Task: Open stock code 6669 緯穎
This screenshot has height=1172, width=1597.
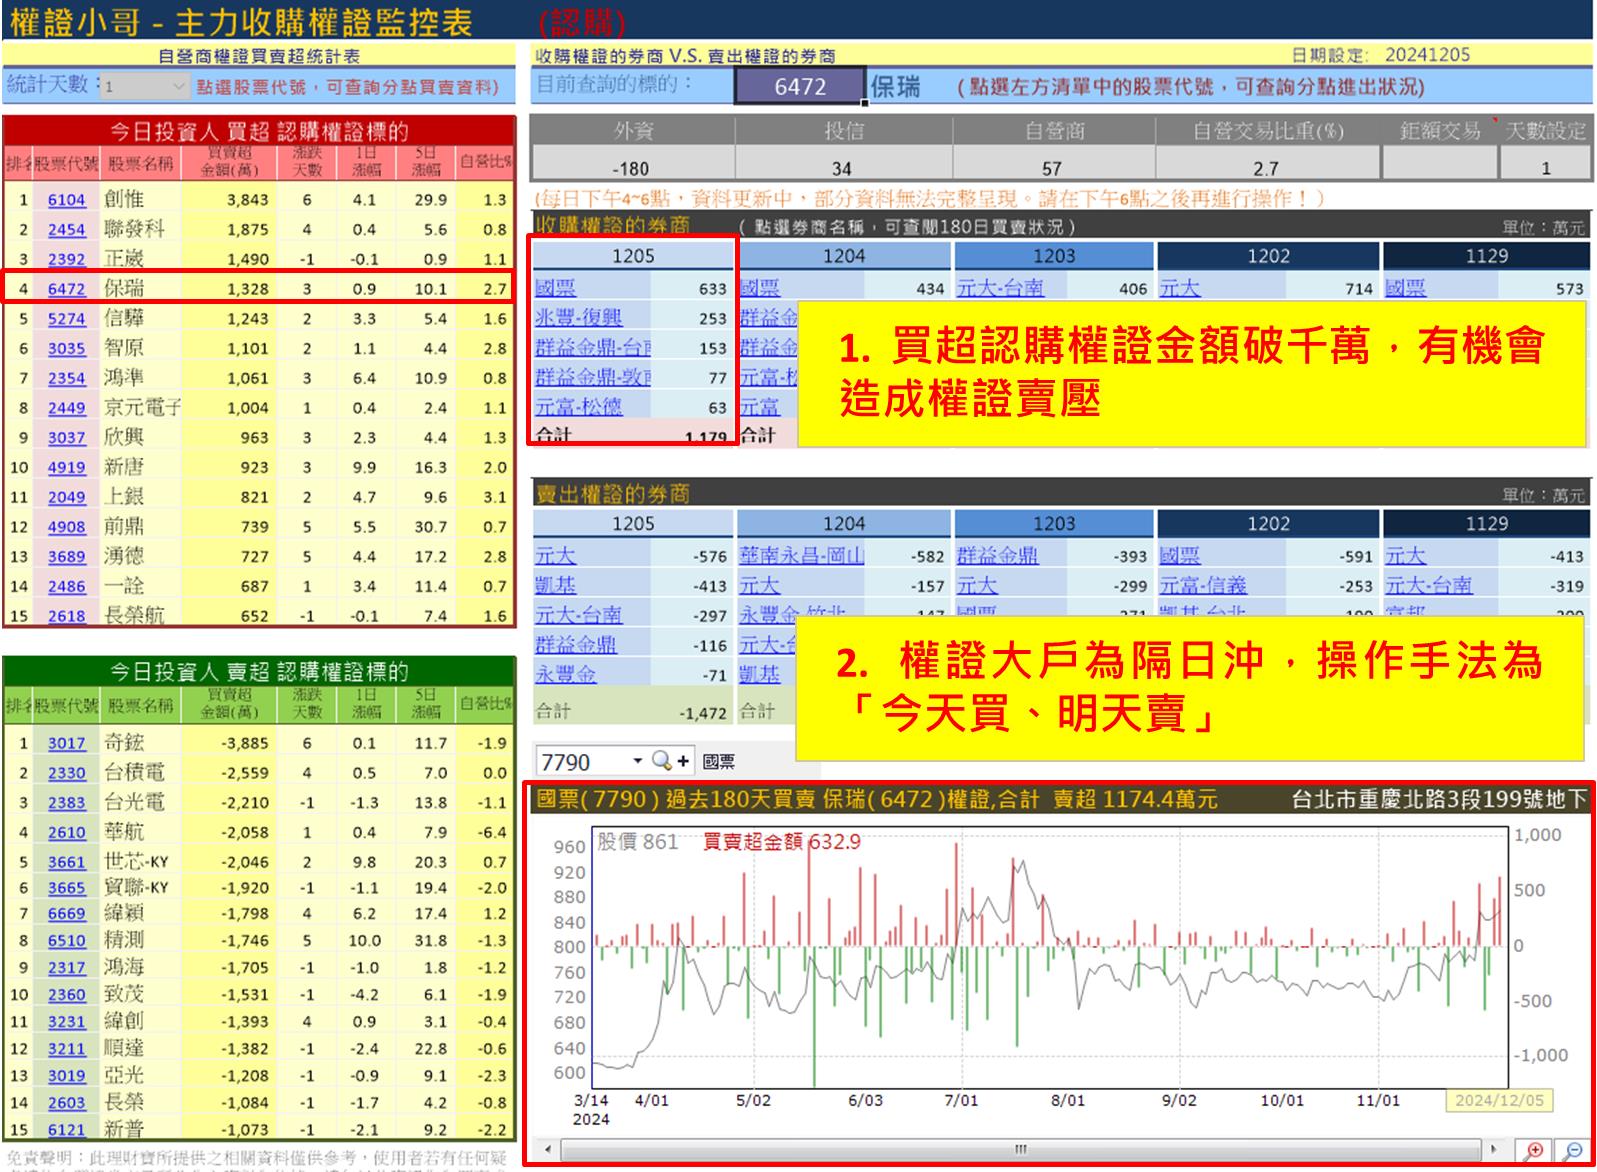Action: [x=66, y=913]
